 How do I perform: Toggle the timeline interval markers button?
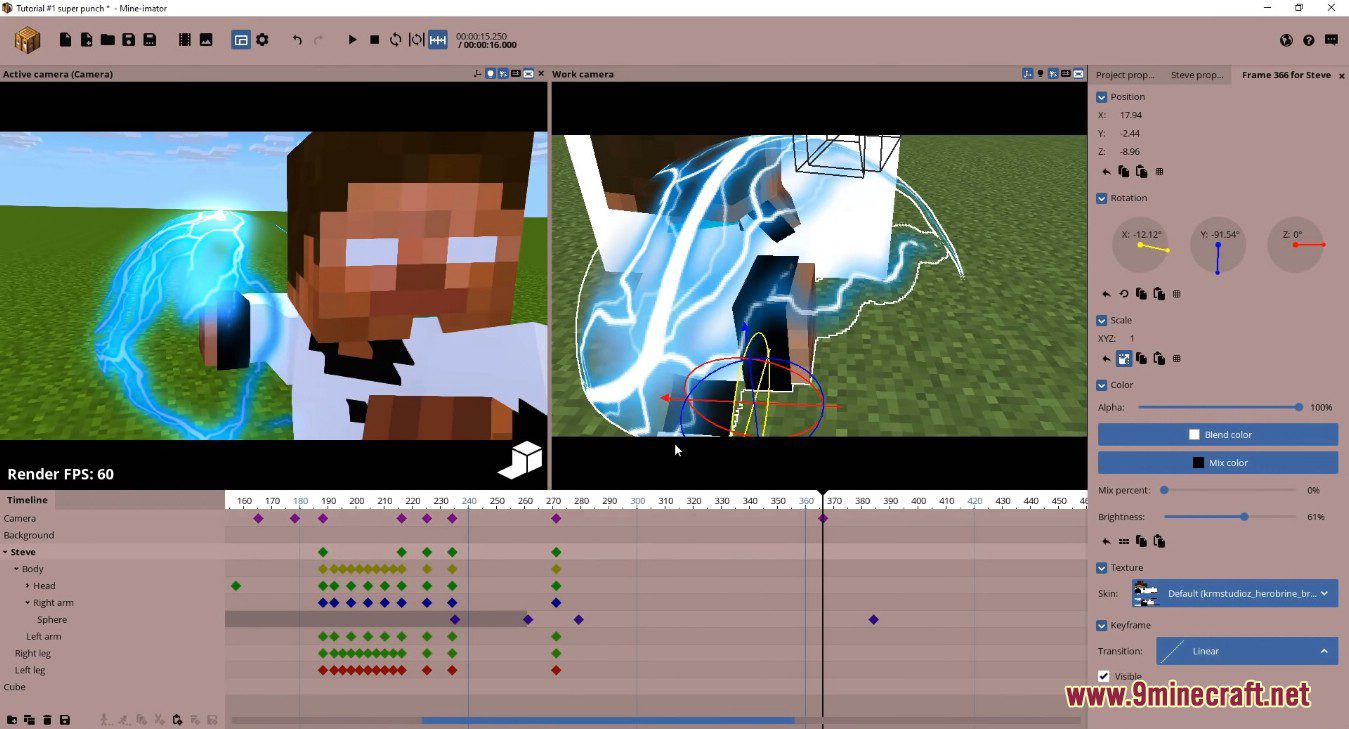[x=438, y=40]
